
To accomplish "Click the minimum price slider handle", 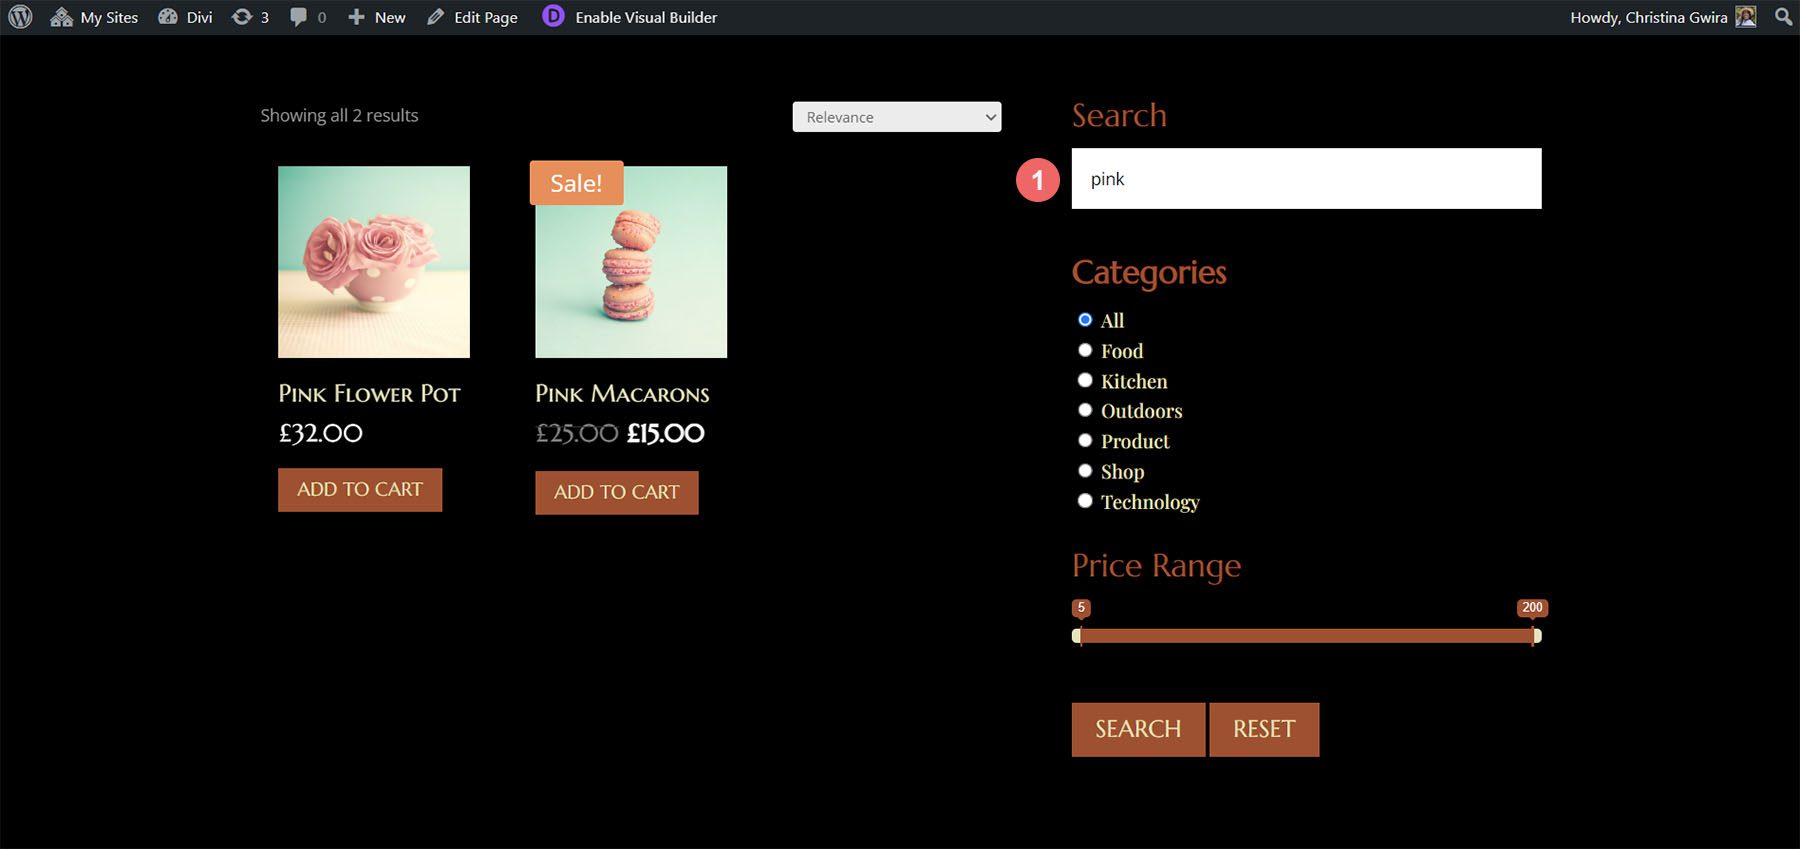I will click(1077, 636).
